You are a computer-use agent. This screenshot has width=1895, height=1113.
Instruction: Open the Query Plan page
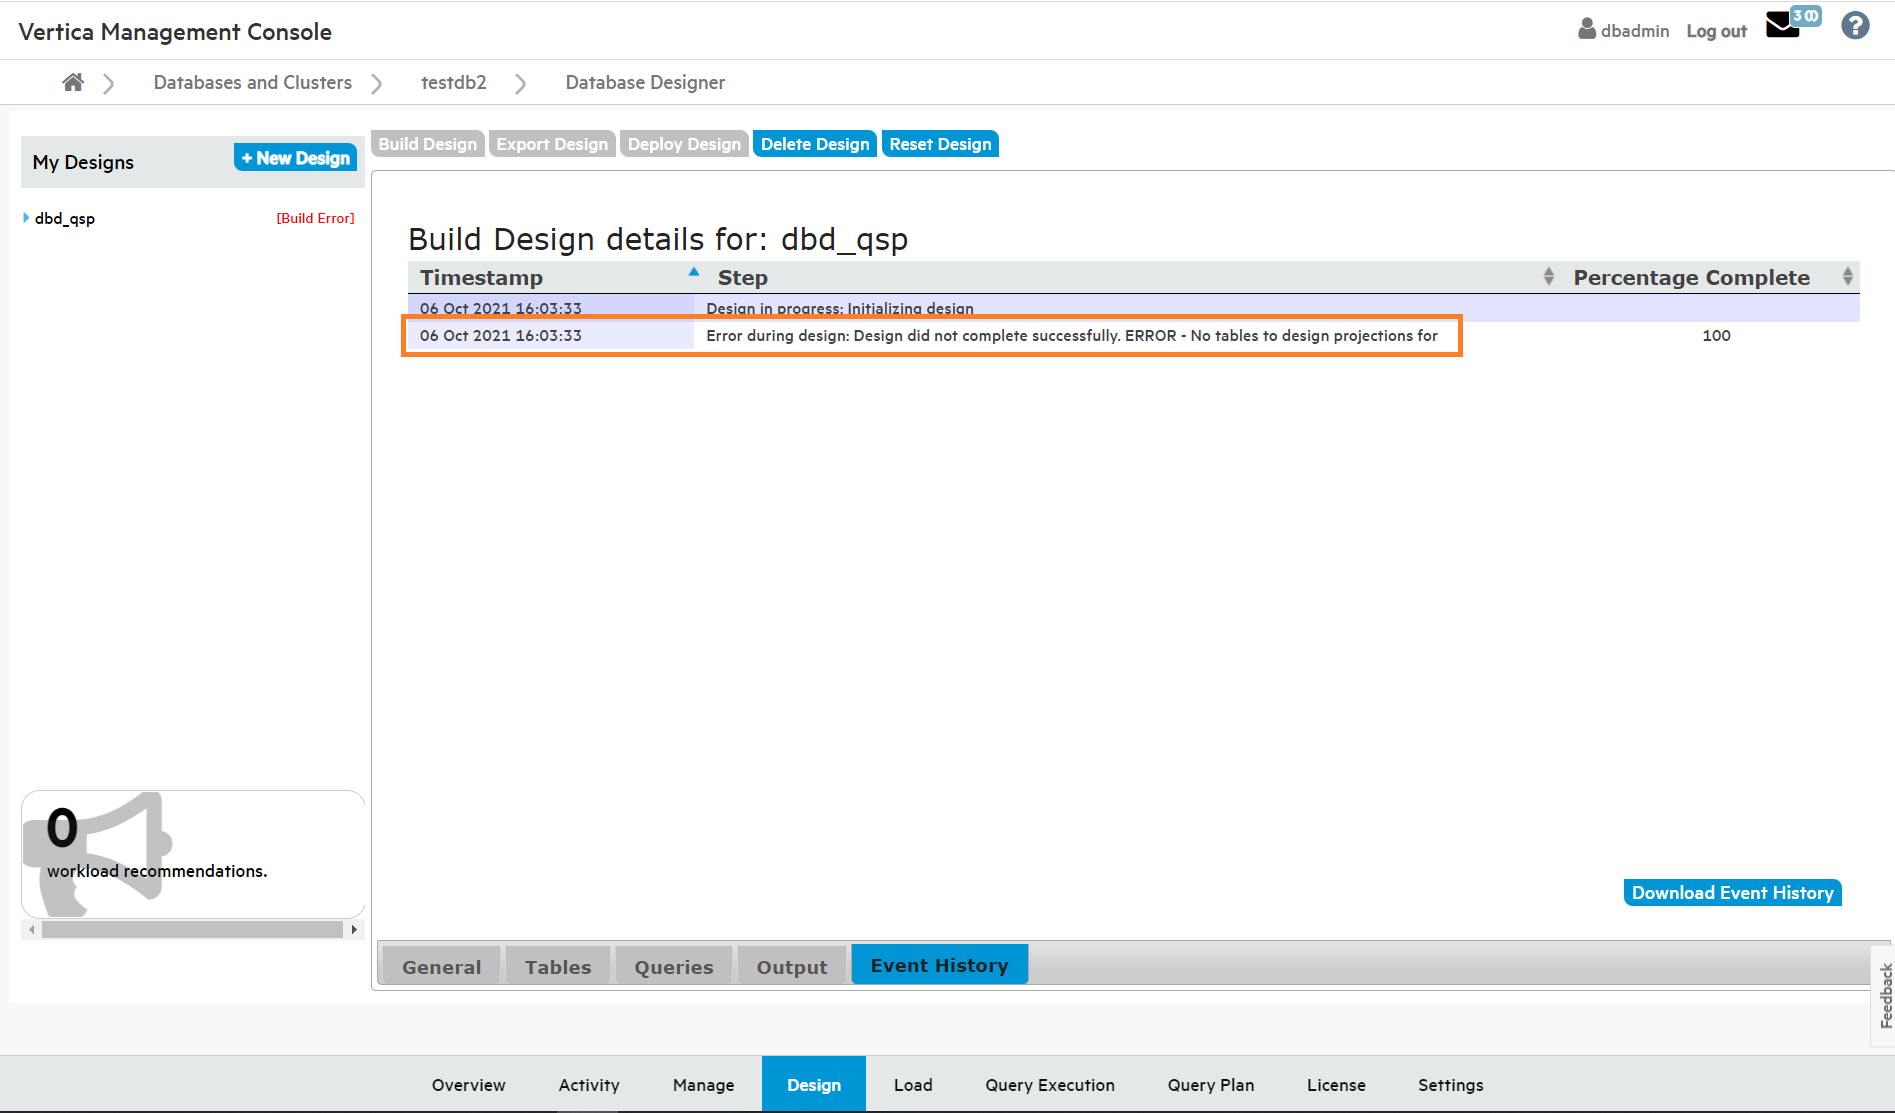pos(1210,1085)
